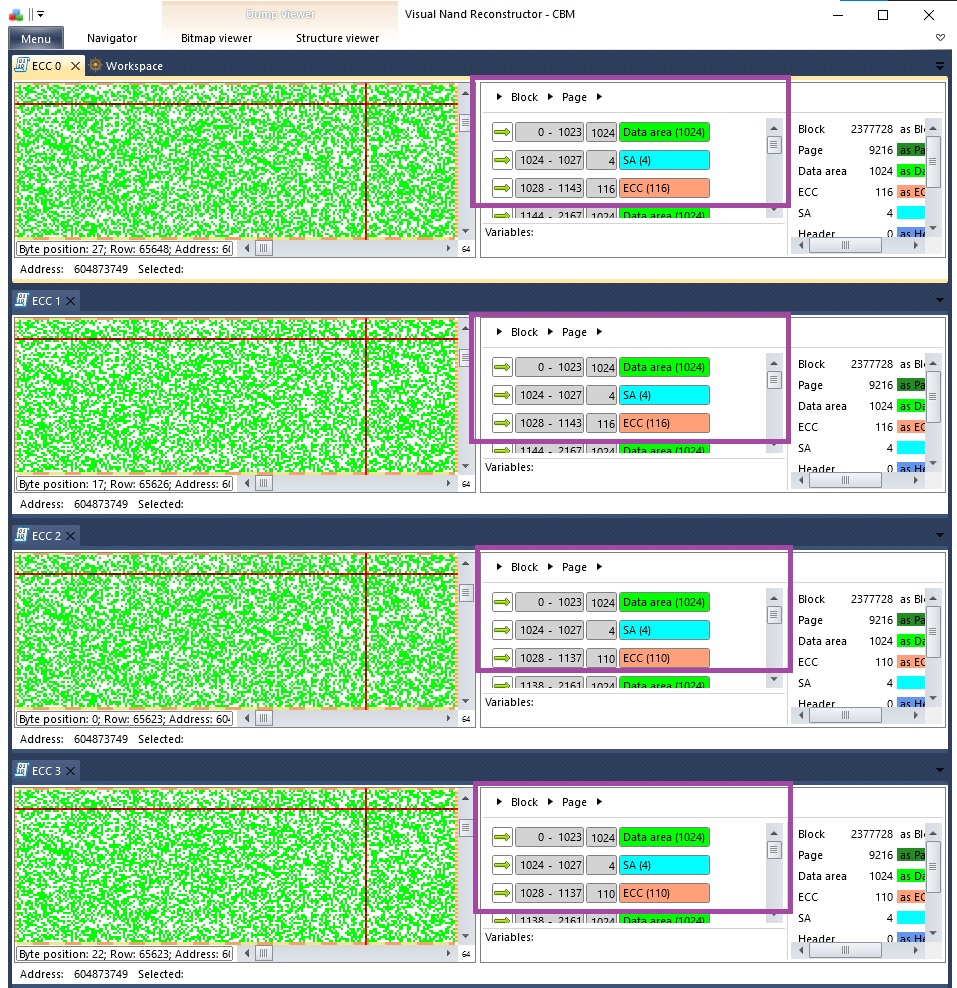Close the ECC 1 panel

click(71, 301)
